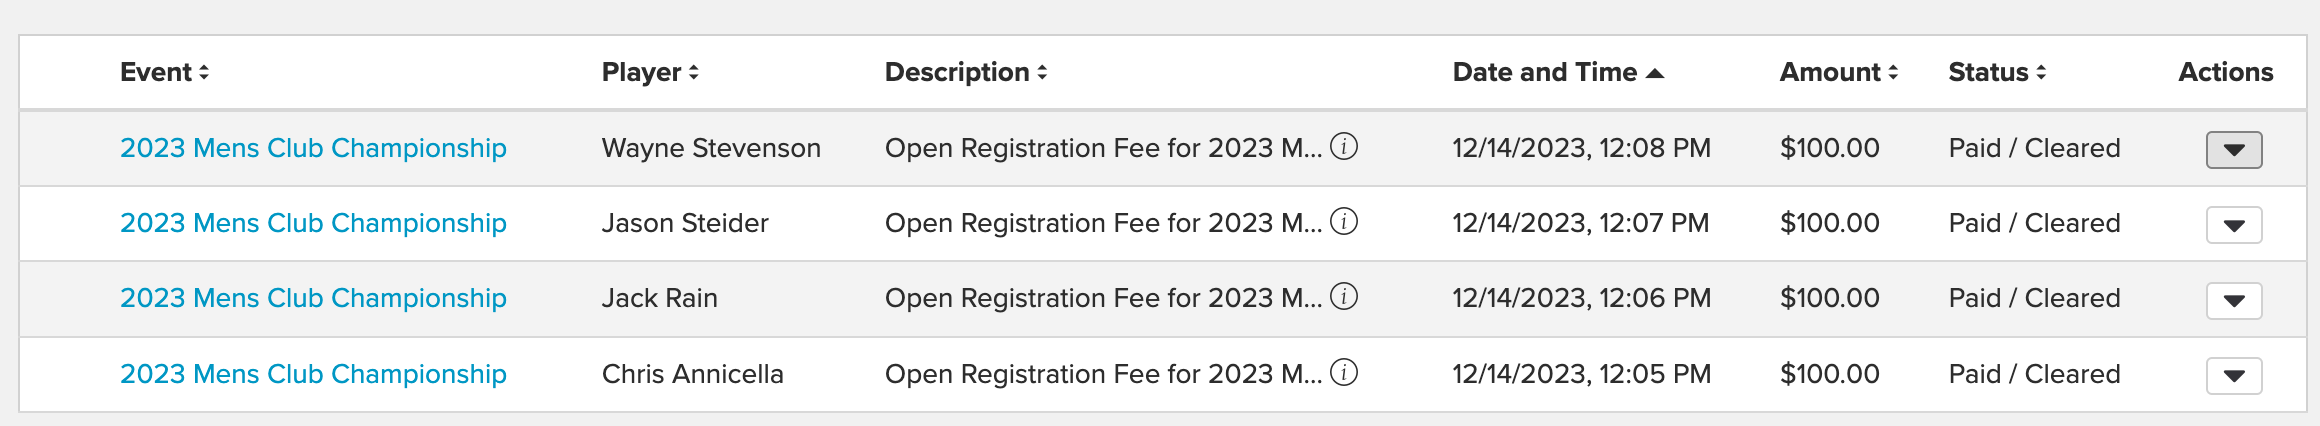Open championship event link in Chris Annicella row
Image resolution: width=2320 pixels, height=426 pixels.
click(x=313, y=374)
